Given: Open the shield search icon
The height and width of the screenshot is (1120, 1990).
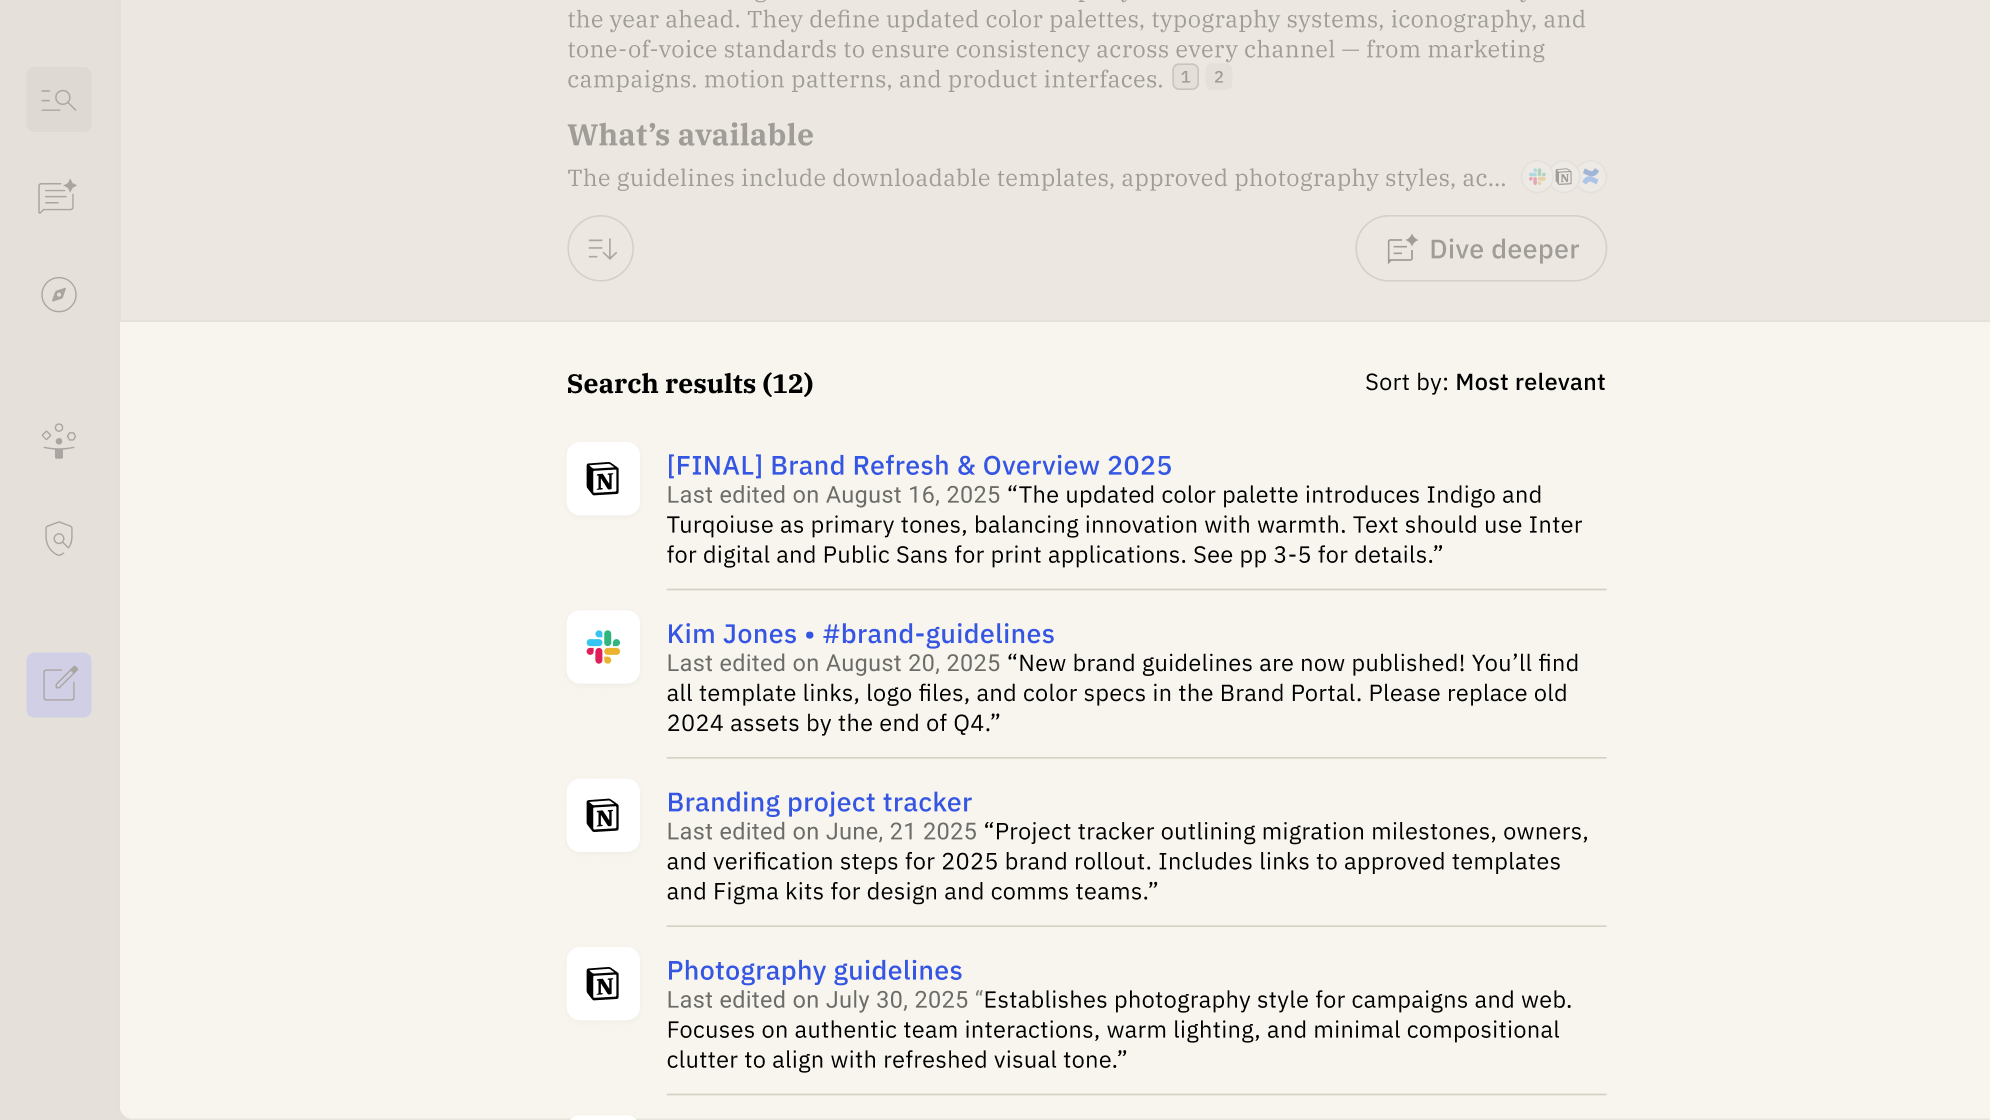Looking at the screenshot, I should [x=58, y=538].
